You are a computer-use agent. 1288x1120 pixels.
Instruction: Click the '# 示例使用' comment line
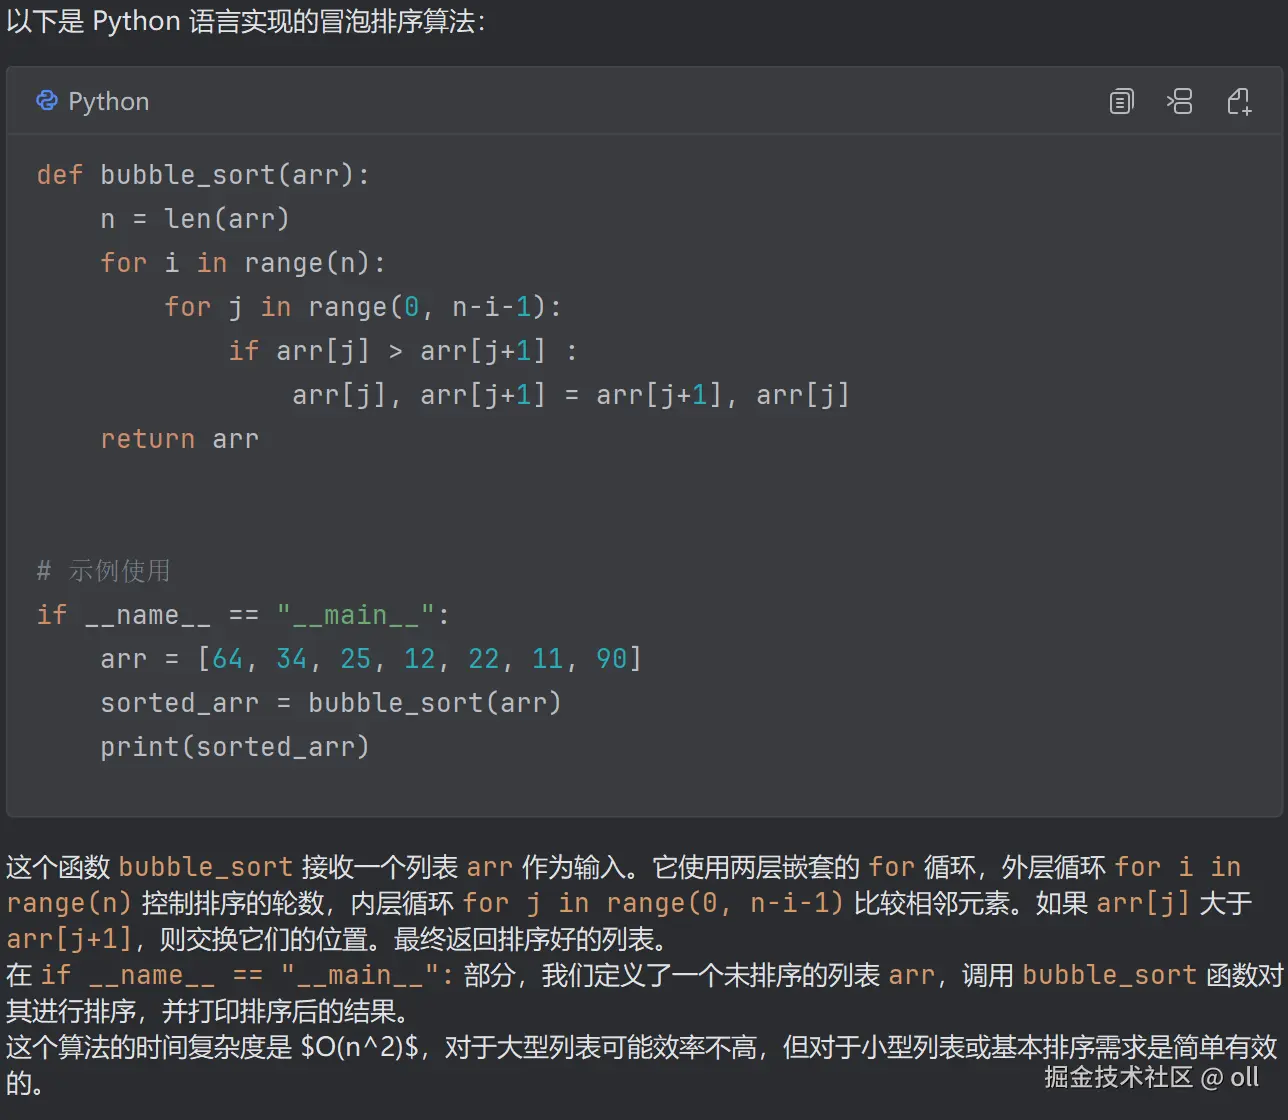coord(103,571)
